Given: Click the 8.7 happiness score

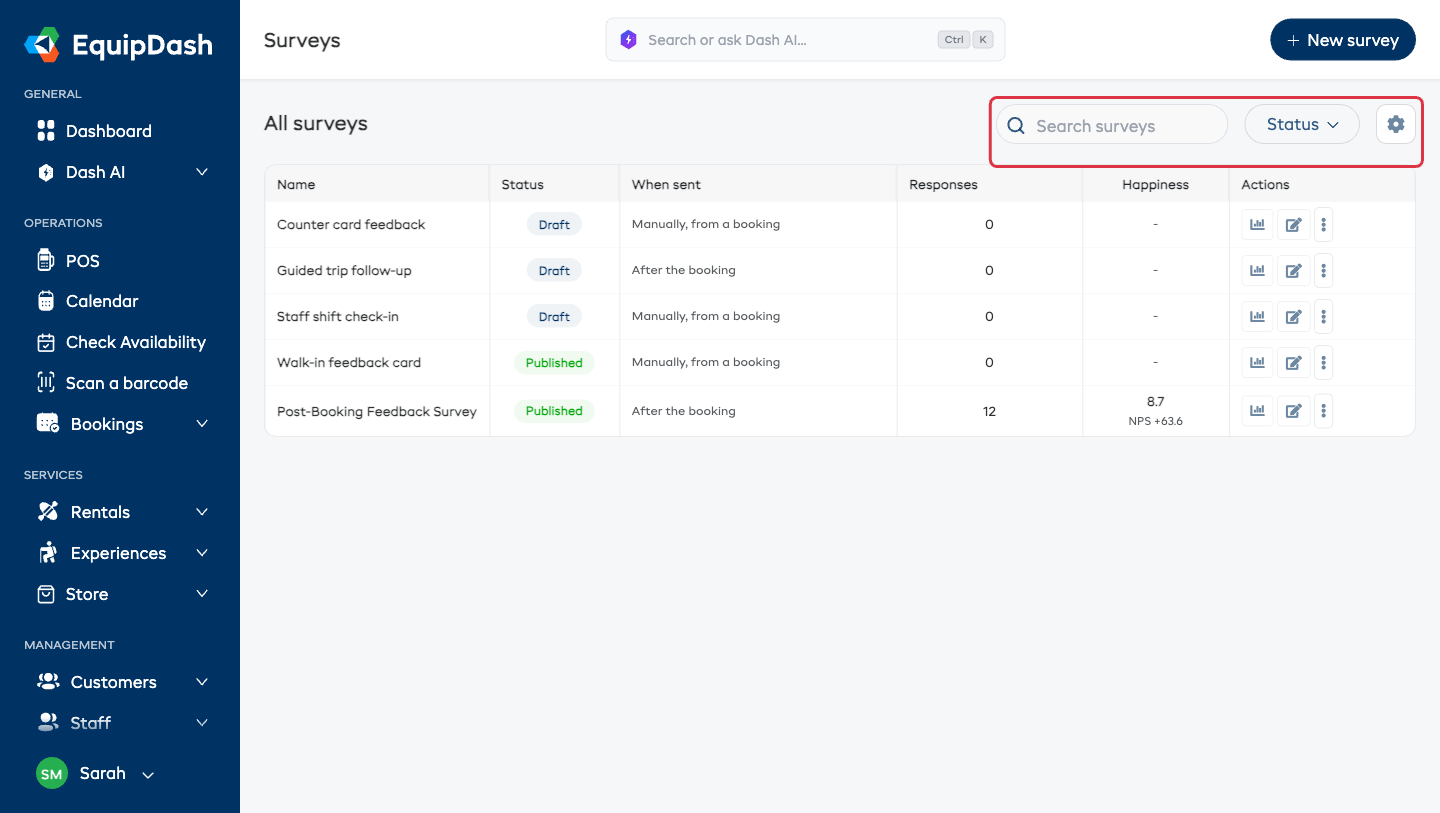Looking at the screenshot, I should (x=1155, y=402).
